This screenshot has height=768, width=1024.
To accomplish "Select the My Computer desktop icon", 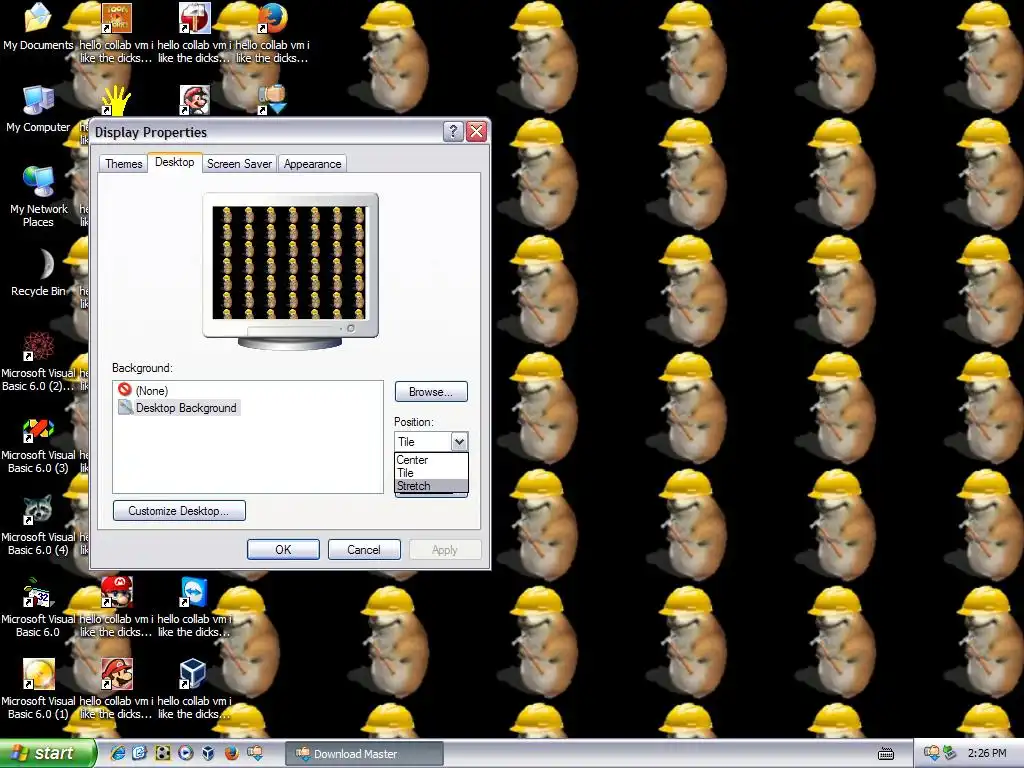I will pyautogui.click(x=39, y=101).
